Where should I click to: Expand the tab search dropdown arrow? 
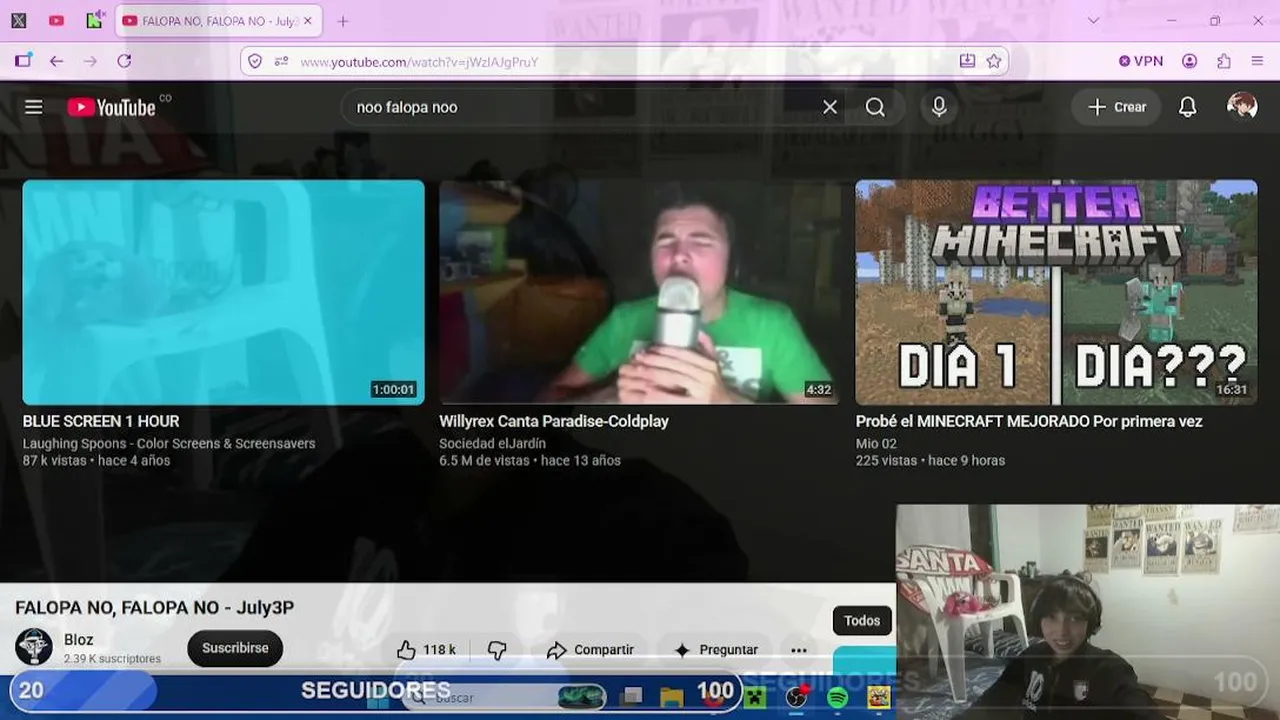point(1093,20)
